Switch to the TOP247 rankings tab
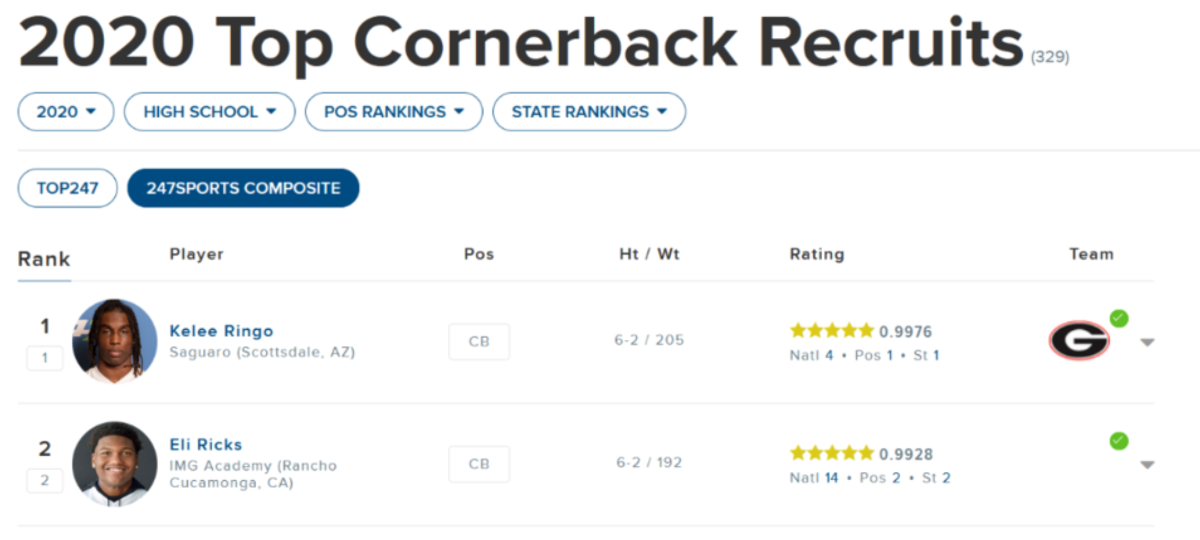The height and width of the screenshot is (540, 1200). pyautogui.click(x=67, y=188)
